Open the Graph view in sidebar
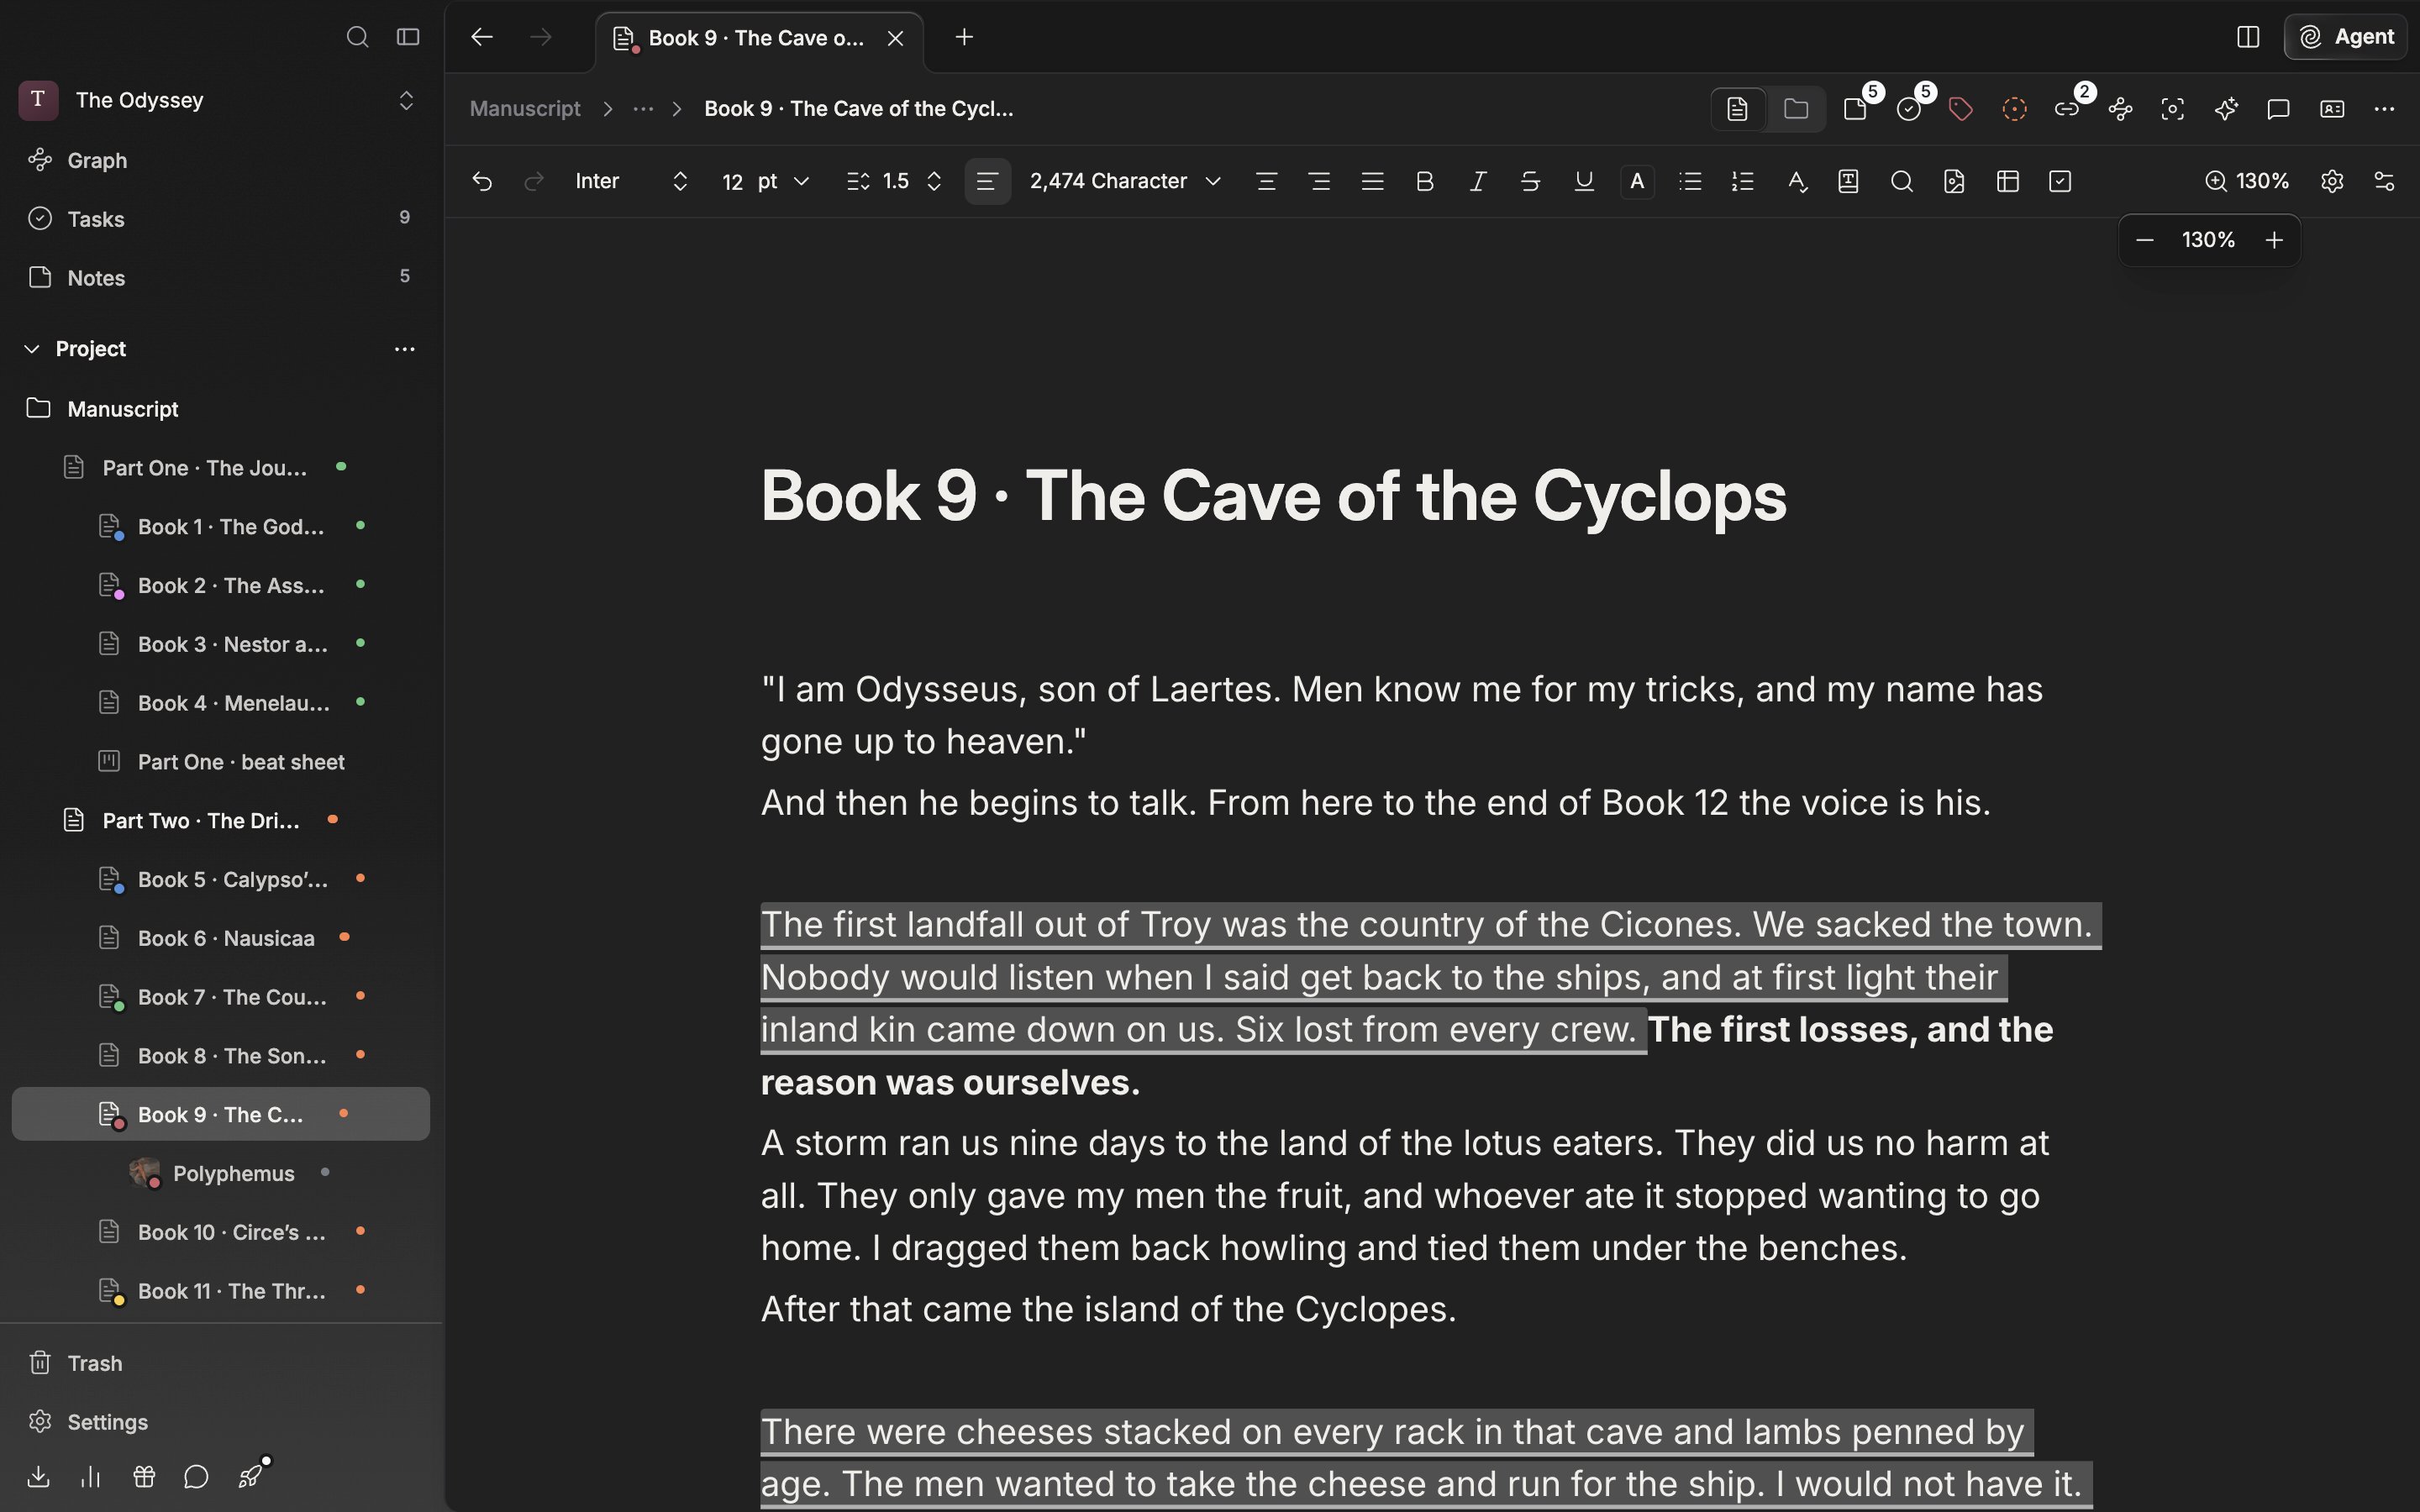Image resolution: width=2420 pixels, height=1512 pixels. click(220, 160)
